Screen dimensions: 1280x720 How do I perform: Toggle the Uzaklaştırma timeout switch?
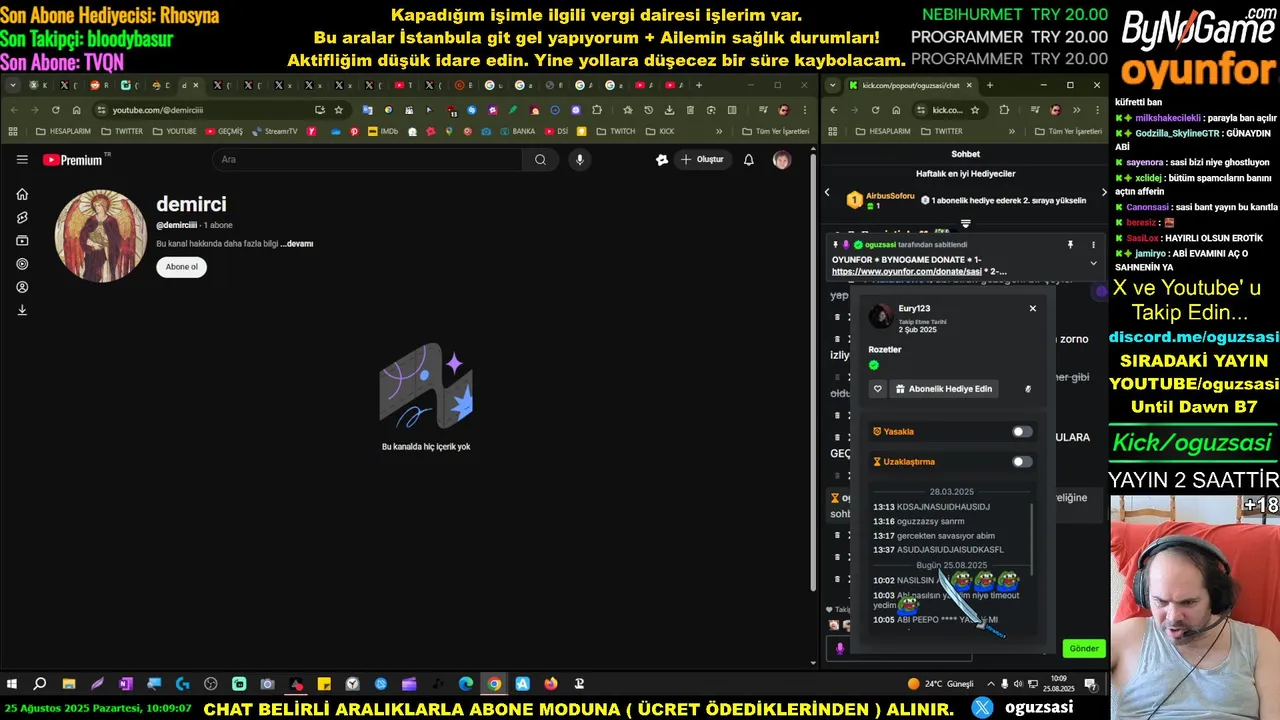click(x=1022, y=462)
